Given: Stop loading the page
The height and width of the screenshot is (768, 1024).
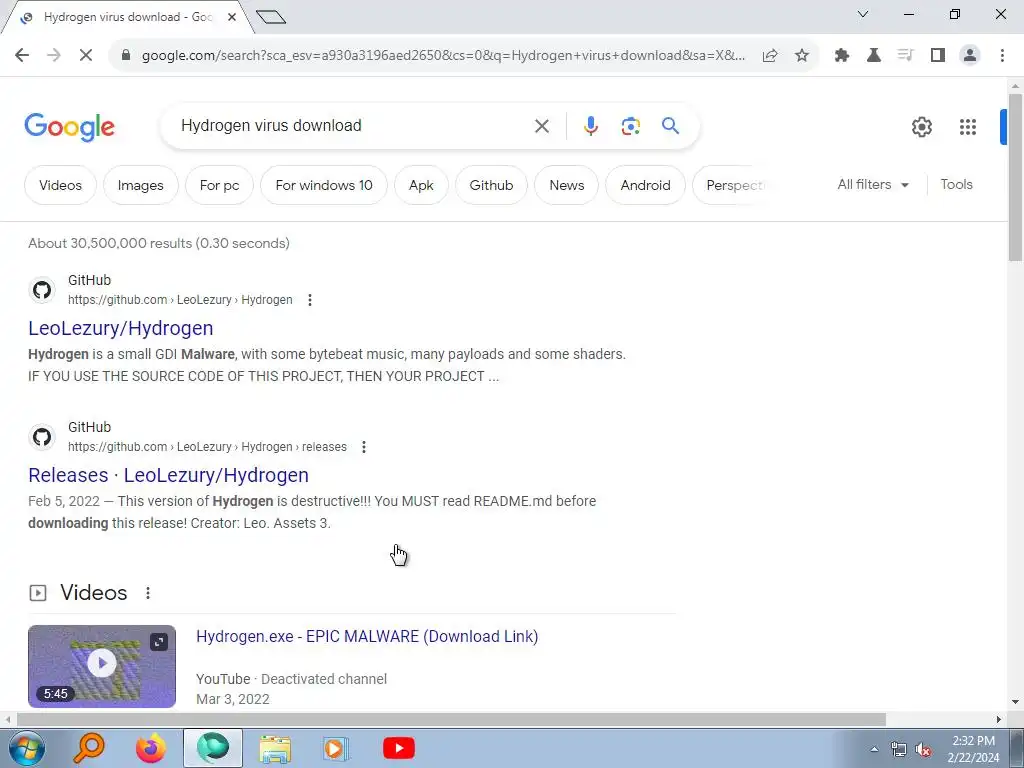Looking at the screenshot, I should [86, 56].
